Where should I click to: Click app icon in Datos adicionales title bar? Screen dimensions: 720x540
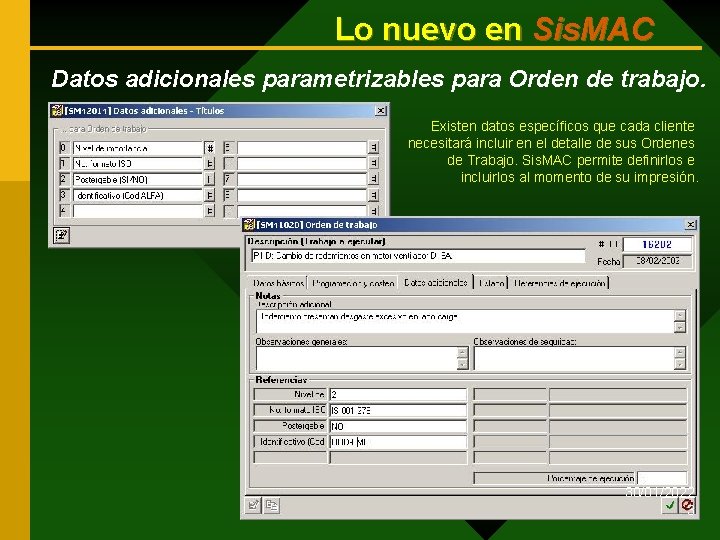click(x=57, y=111)
